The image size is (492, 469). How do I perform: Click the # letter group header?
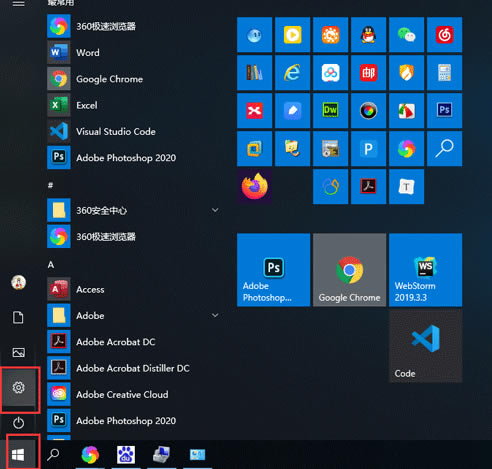51,185
